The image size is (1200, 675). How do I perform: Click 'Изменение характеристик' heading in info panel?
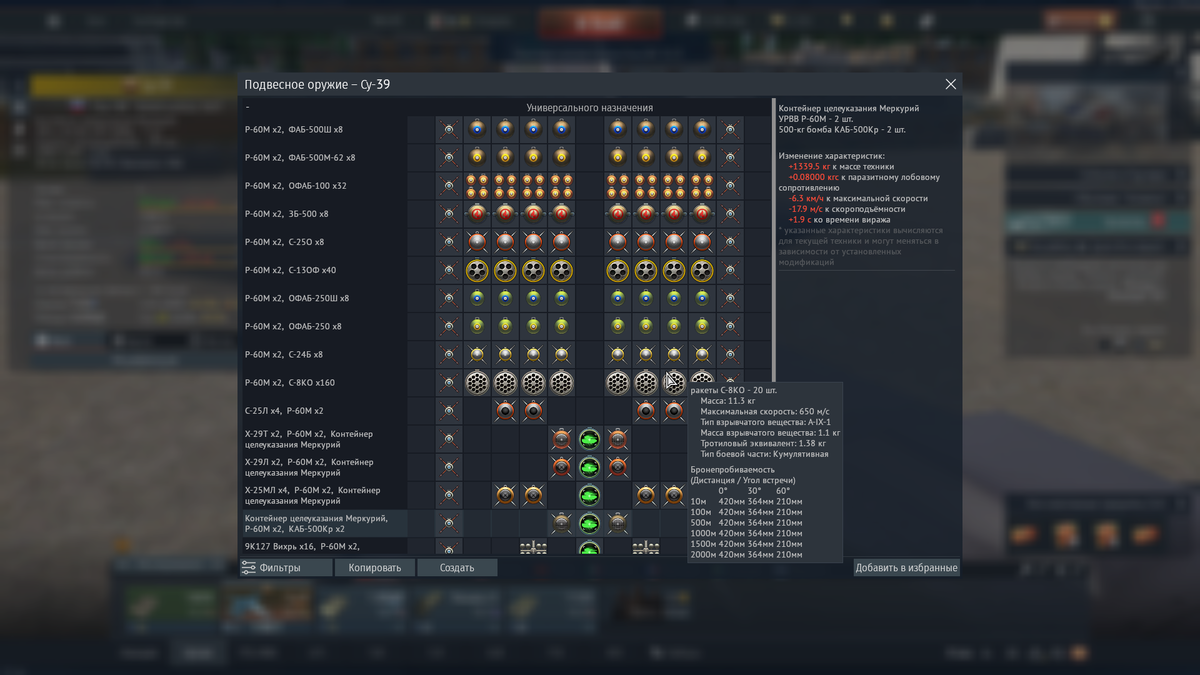click(x=831, y=156)
